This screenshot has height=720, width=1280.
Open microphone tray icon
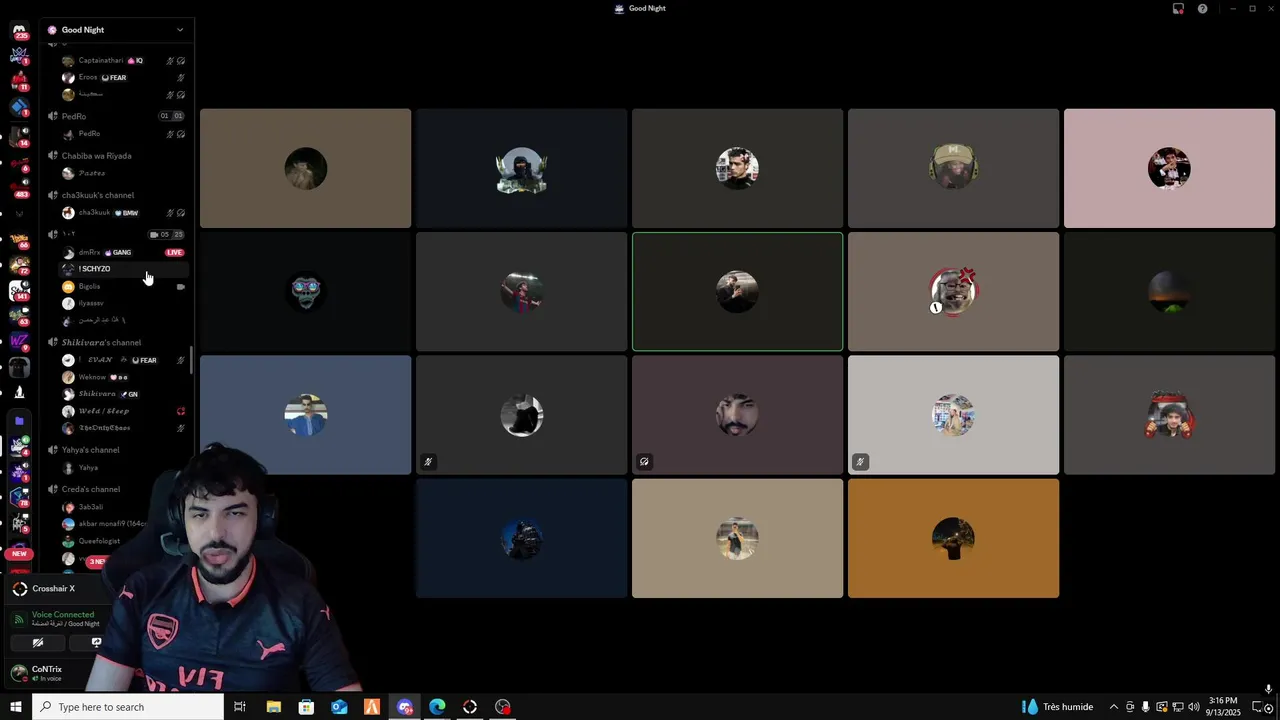point(1146,707)
